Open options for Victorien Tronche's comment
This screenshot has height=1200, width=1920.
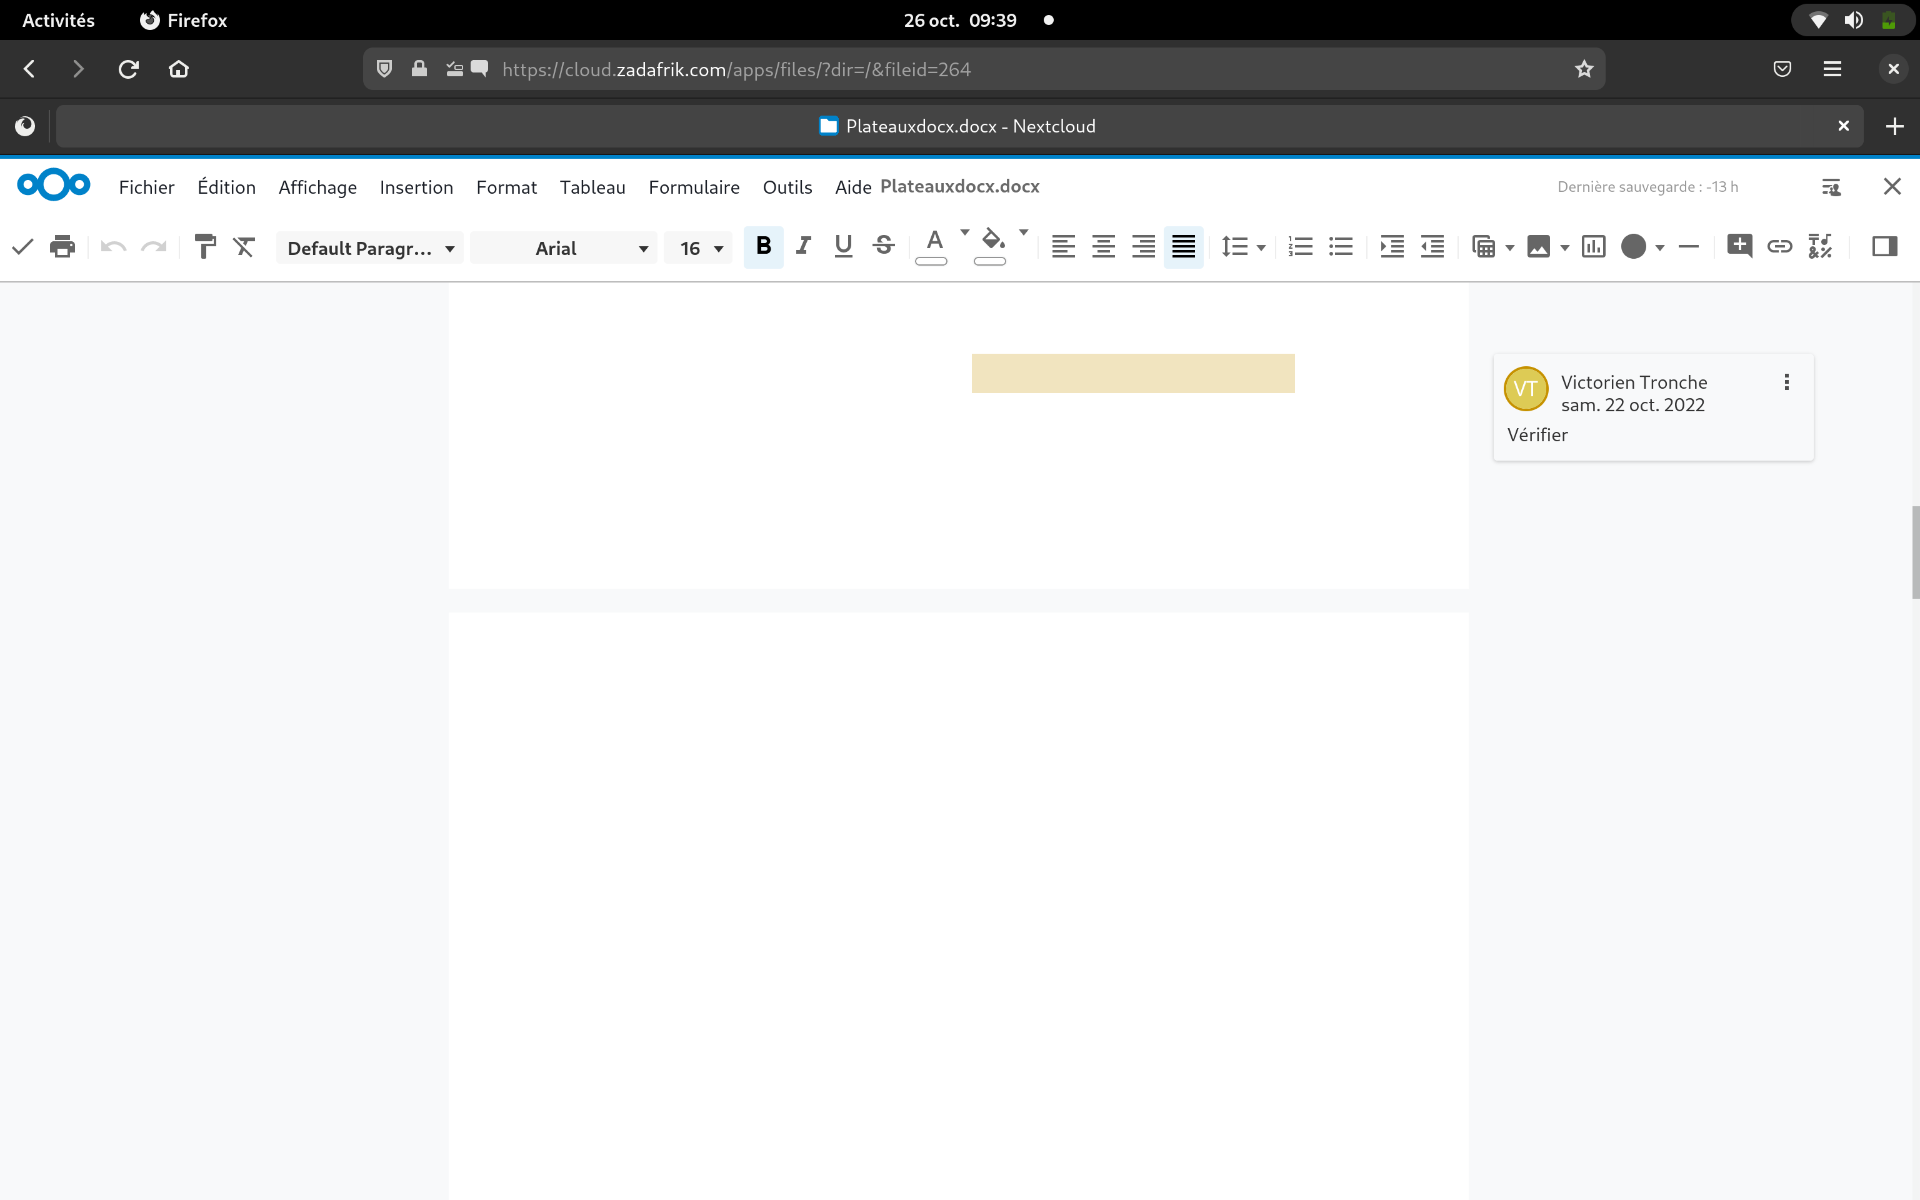point(1786,382)
